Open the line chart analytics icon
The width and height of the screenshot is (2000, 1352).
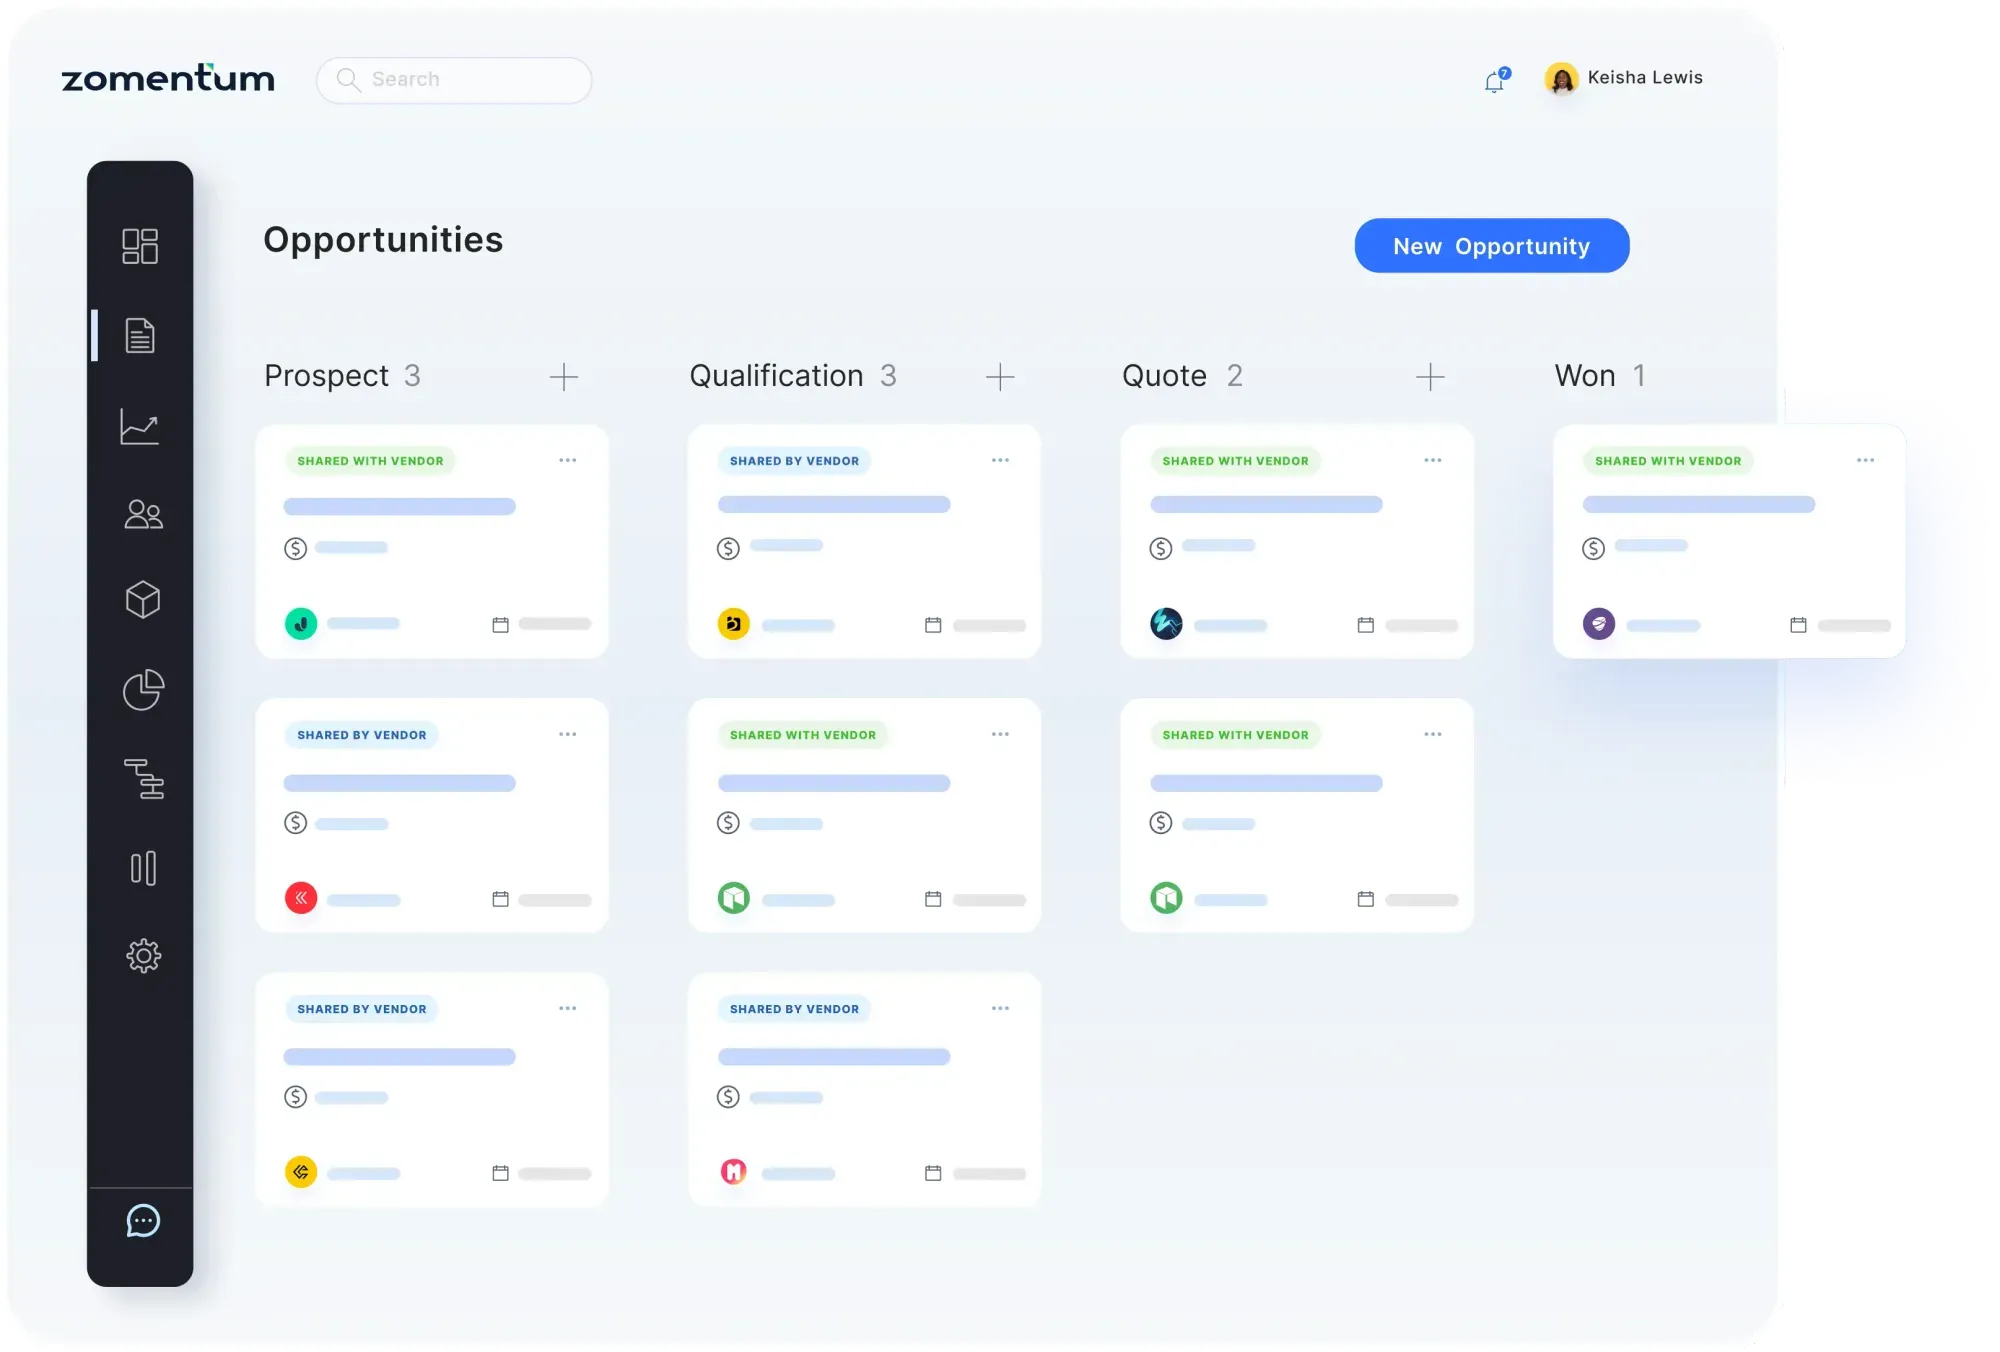pyautogui.click(x=140, y=426)
